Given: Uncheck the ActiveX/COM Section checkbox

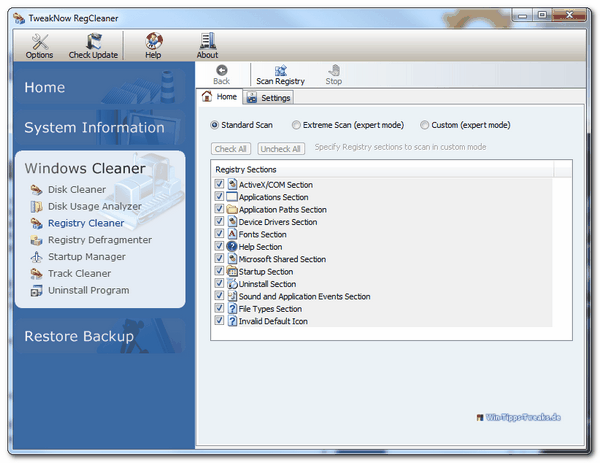Looking at the screenshot, I should pos(219,184).
